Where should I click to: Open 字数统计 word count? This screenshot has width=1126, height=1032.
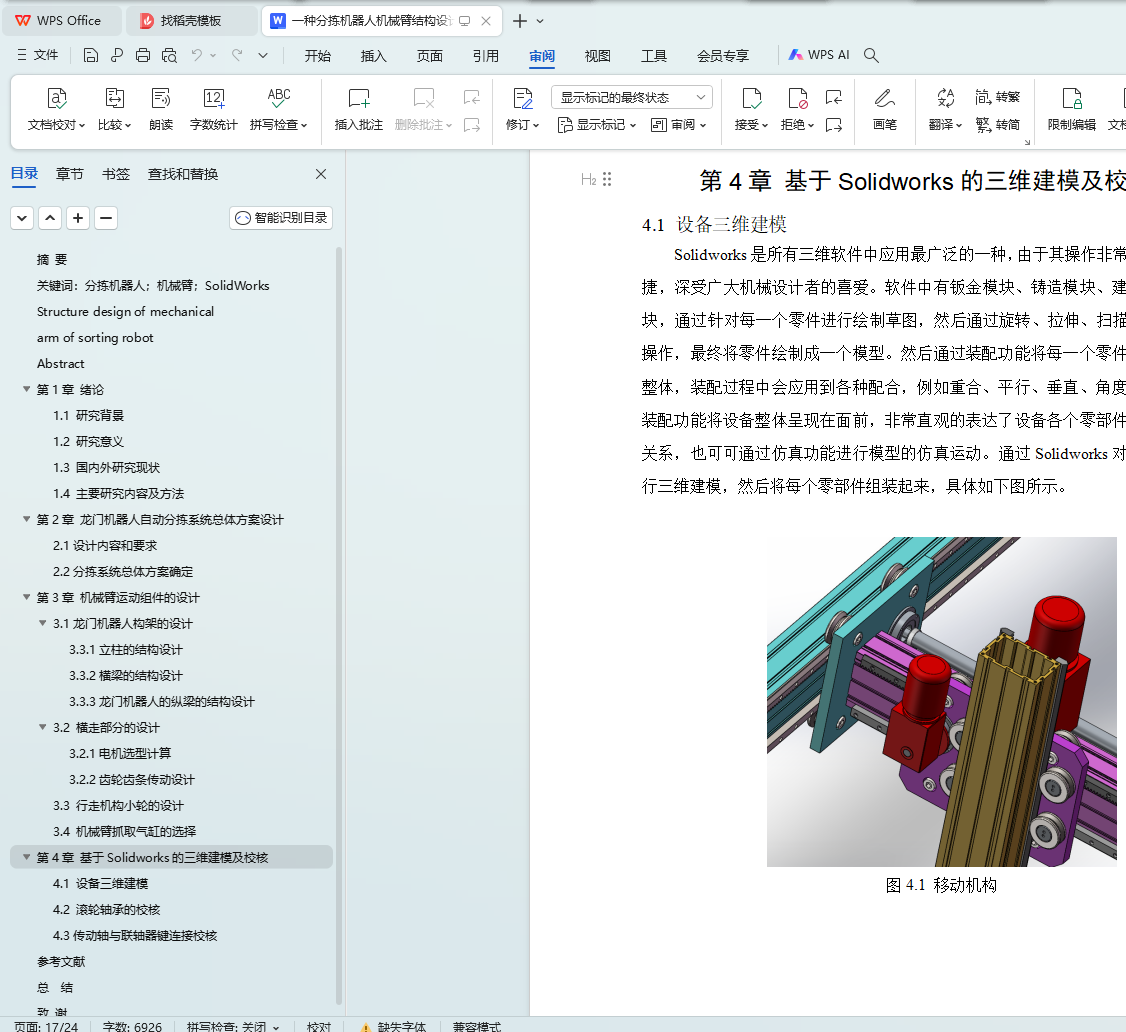[213, 109]
